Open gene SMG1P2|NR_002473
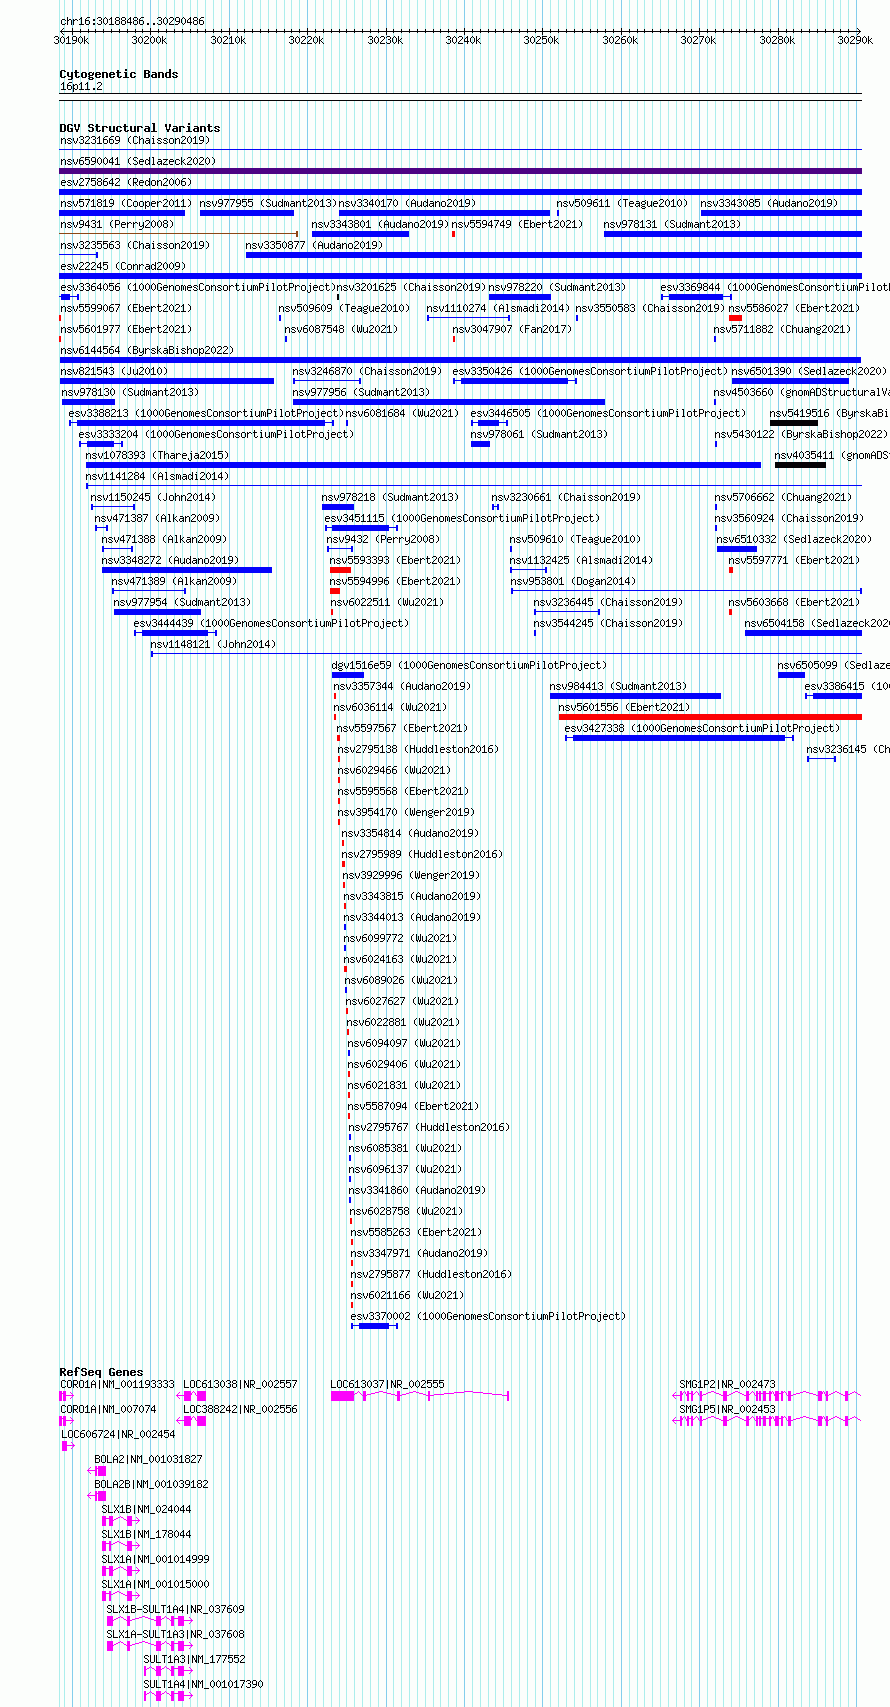Viewport: 890px width, 1707px height. pos(728,1384)
